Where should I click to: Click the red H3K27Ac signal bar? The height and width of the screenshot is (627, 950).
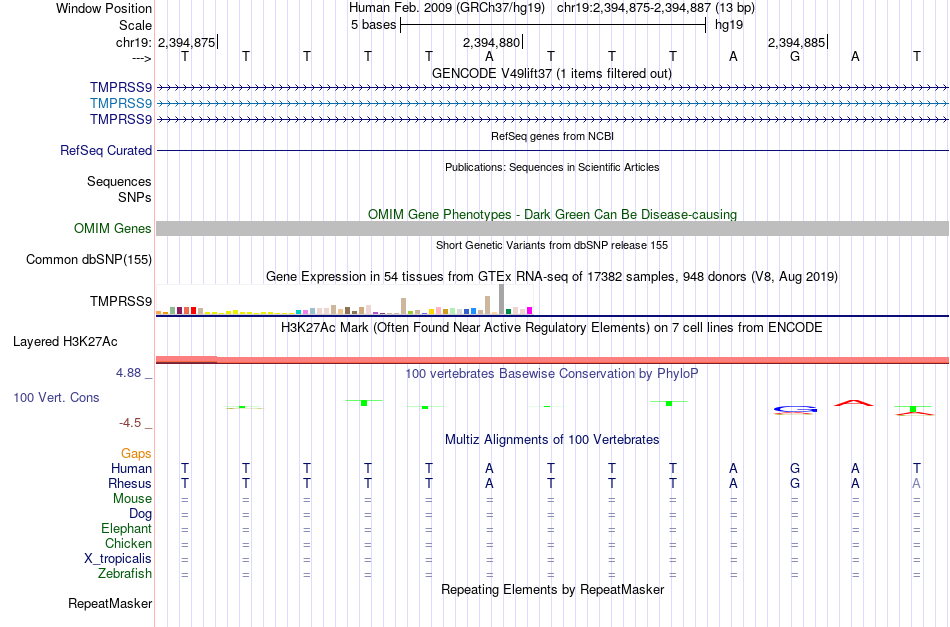553,360
